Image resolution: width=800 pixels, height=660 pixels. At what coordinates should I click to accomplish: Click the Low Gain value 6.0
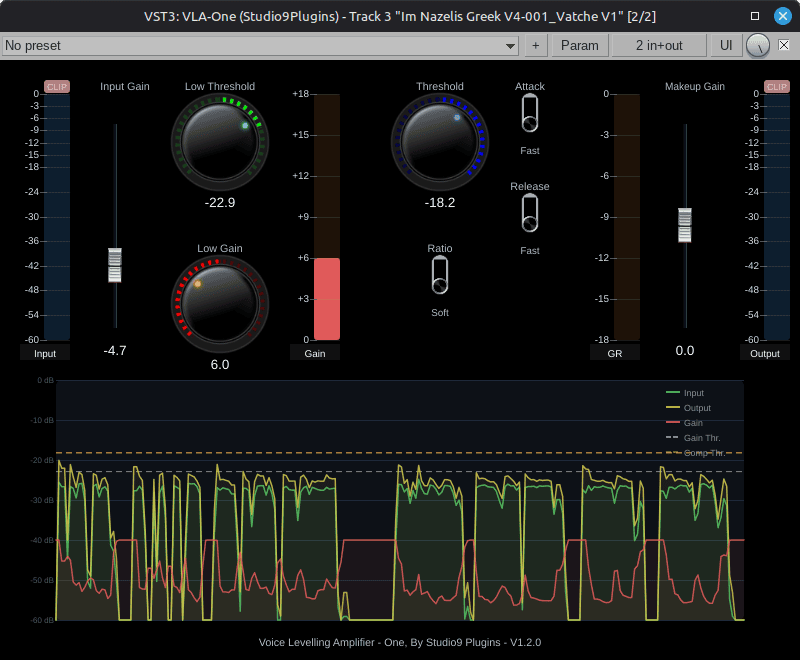[220, 365]
